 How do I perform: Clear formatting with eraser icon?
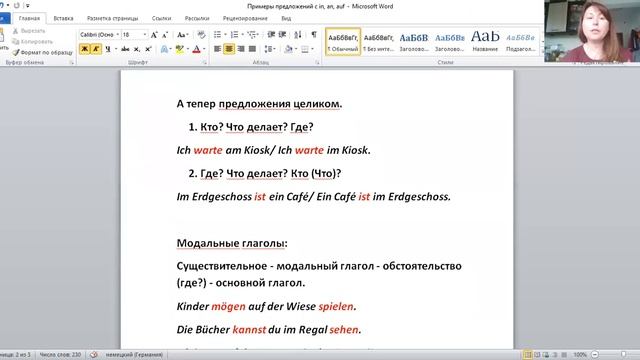(x=201, y=35)
